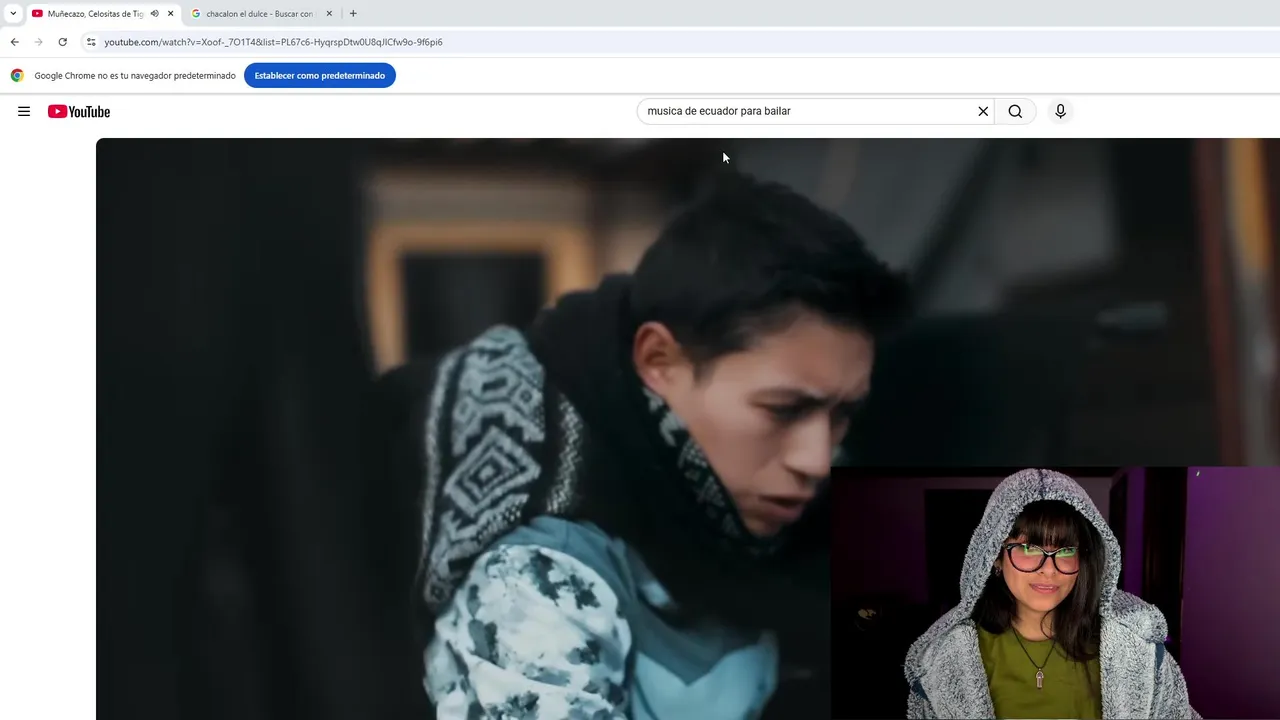Reload the page
Viewport: 1280px width, 720px height.
[62, 42]
